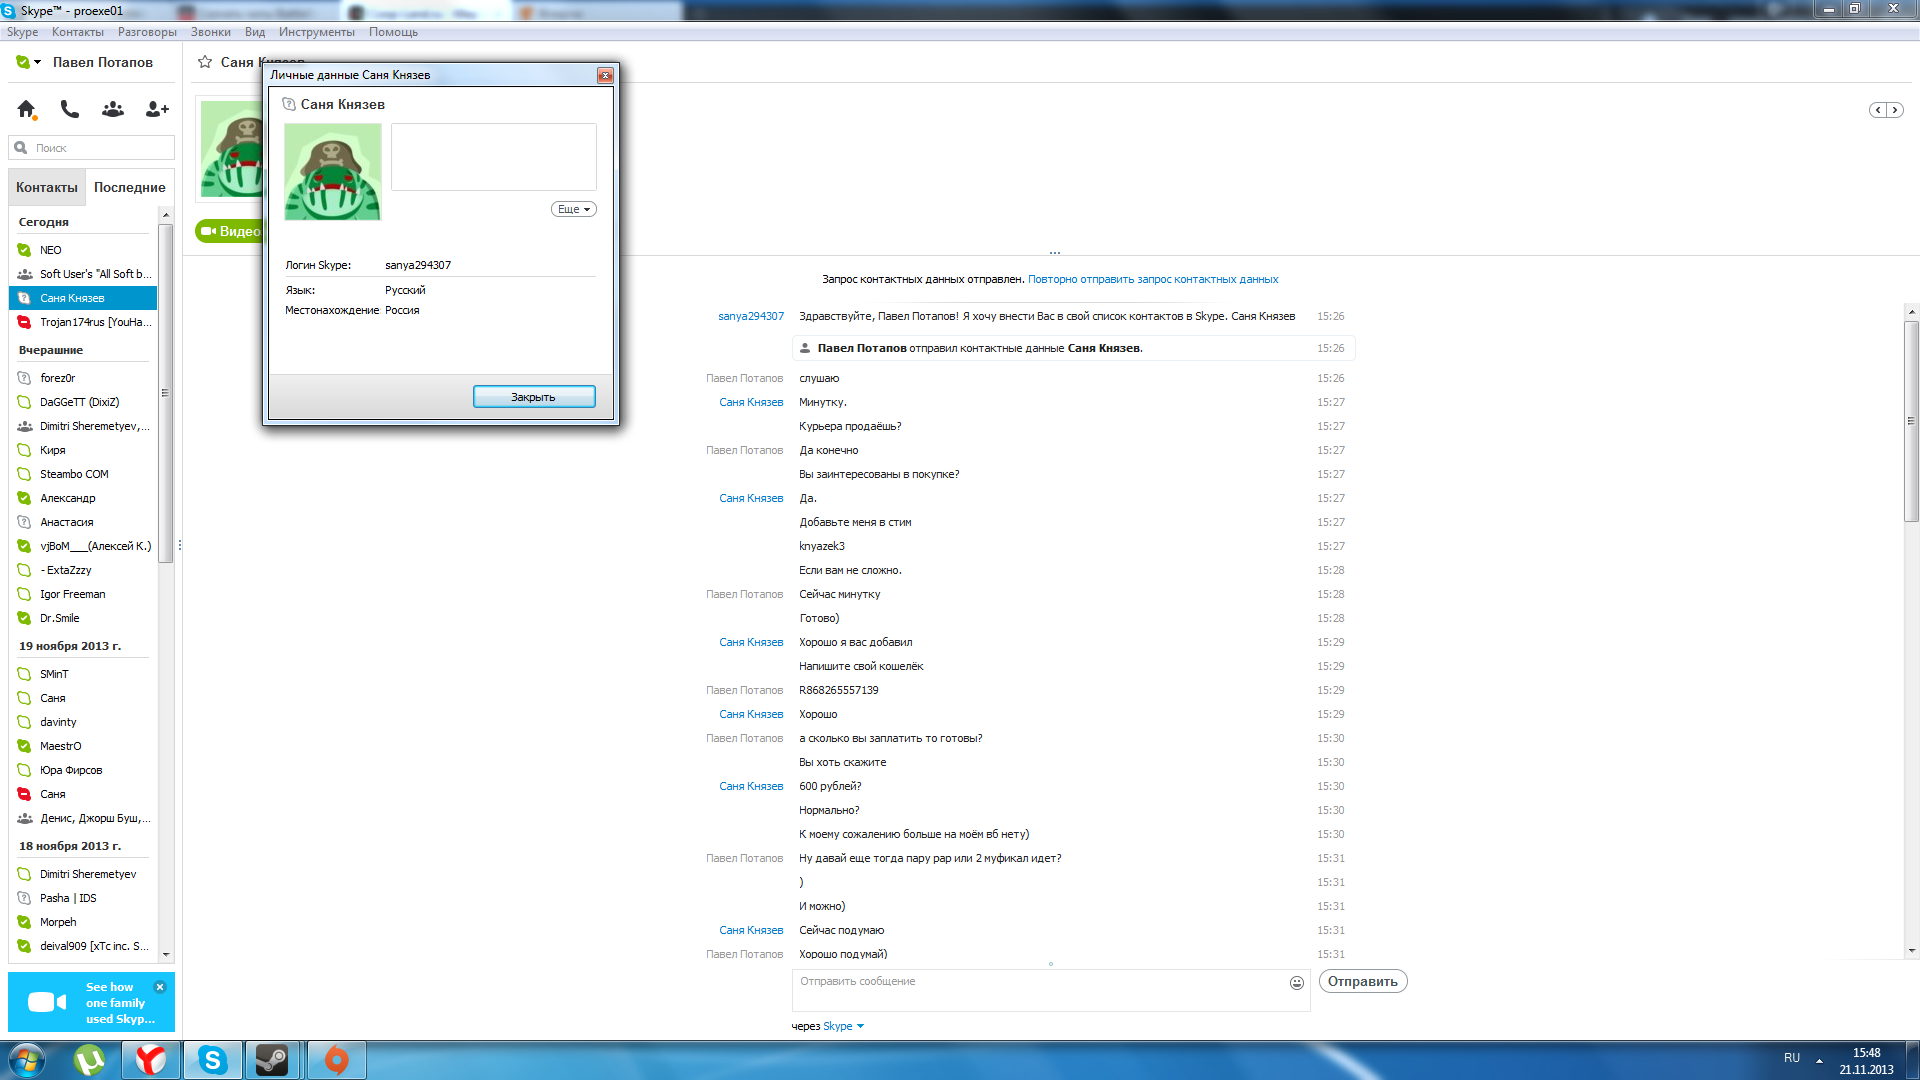Viewport: 1920px width, 1080px height.
Task: Open Yandex browser from the taskbar
Action: (x=151, y=1060)
